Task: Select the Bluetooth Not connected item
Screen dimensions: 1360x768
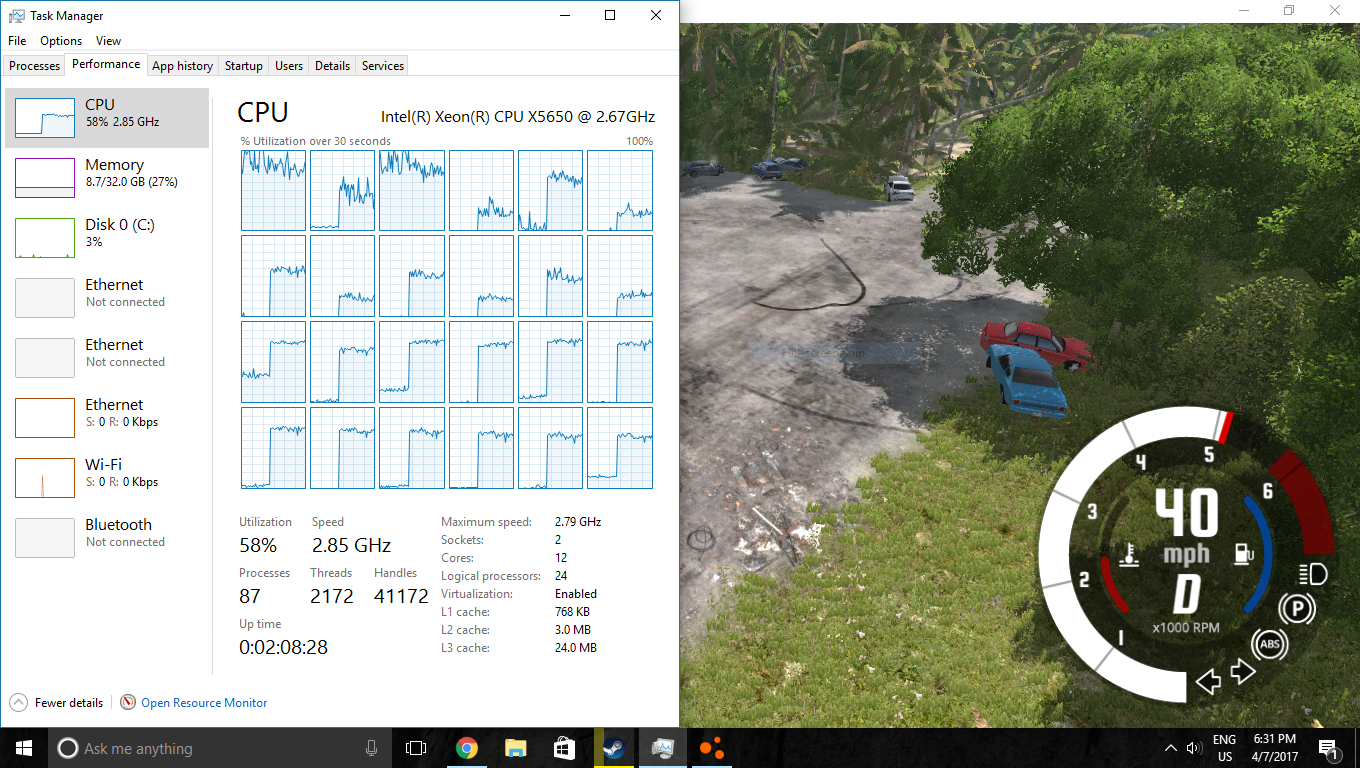Action: 107,538
